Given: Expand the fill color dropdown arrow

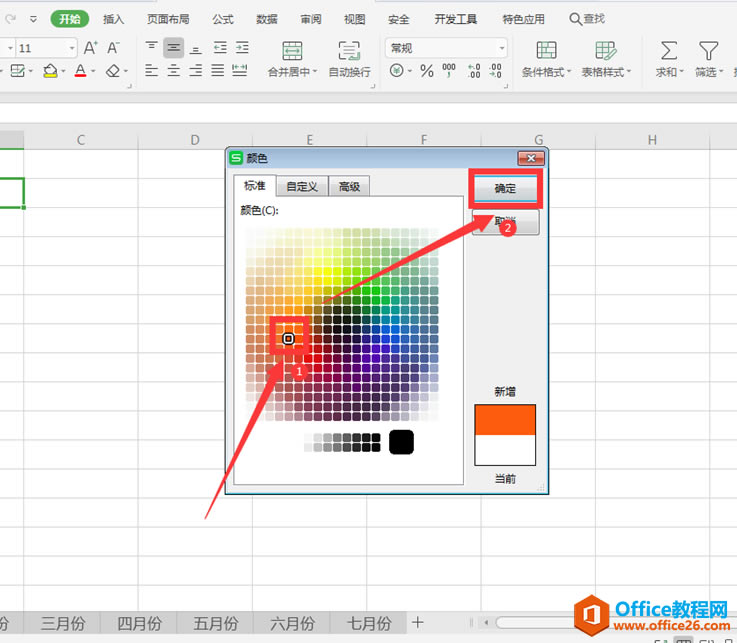Looking at the screenshot, I should (x=63, y=71).
